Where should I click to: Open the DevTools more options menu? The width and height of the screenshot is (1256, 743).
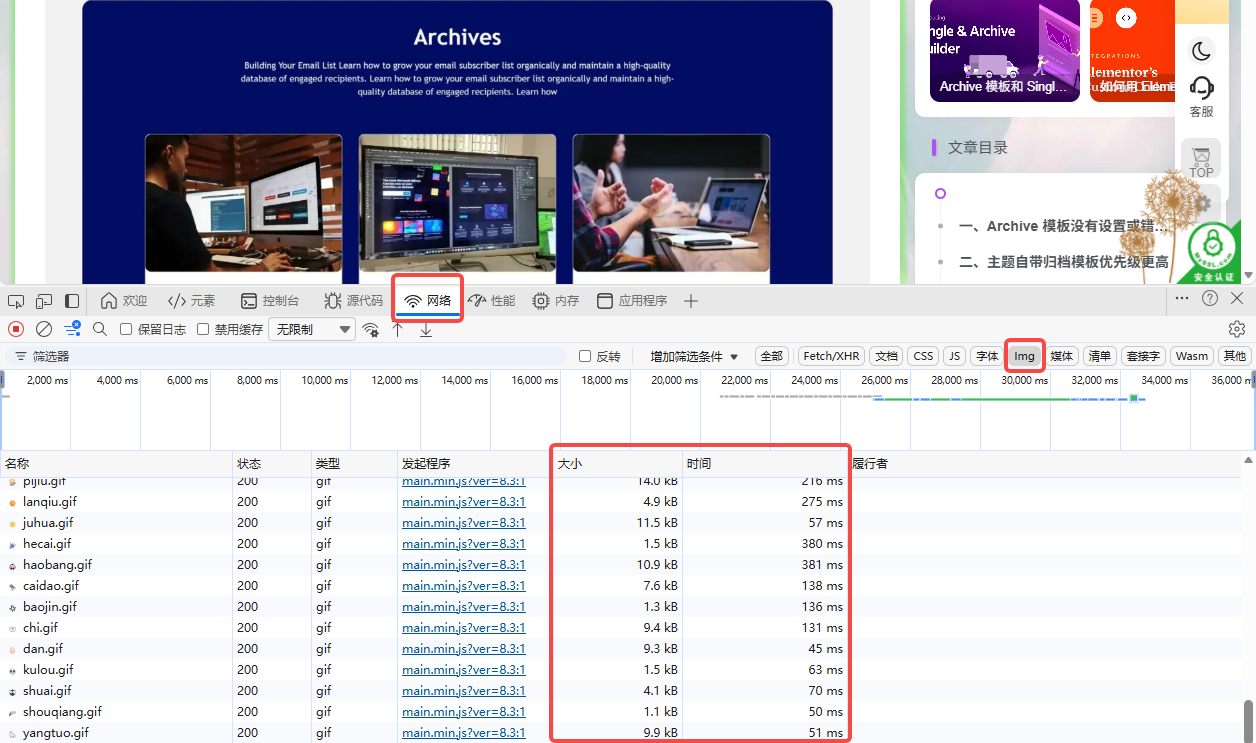[1182, 300]
